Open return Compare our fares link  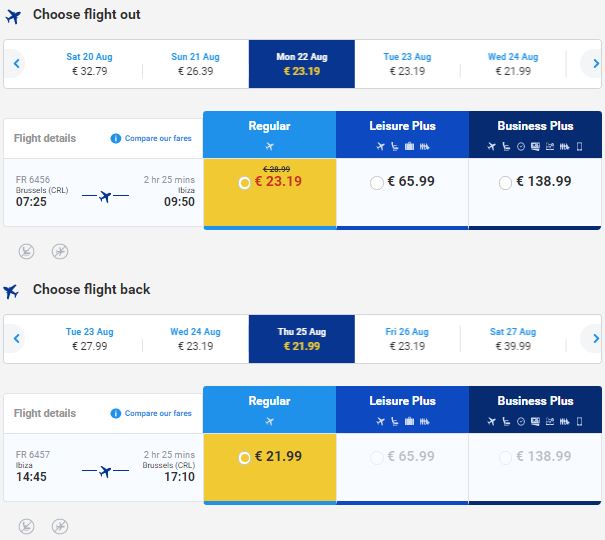coord(158,413)
